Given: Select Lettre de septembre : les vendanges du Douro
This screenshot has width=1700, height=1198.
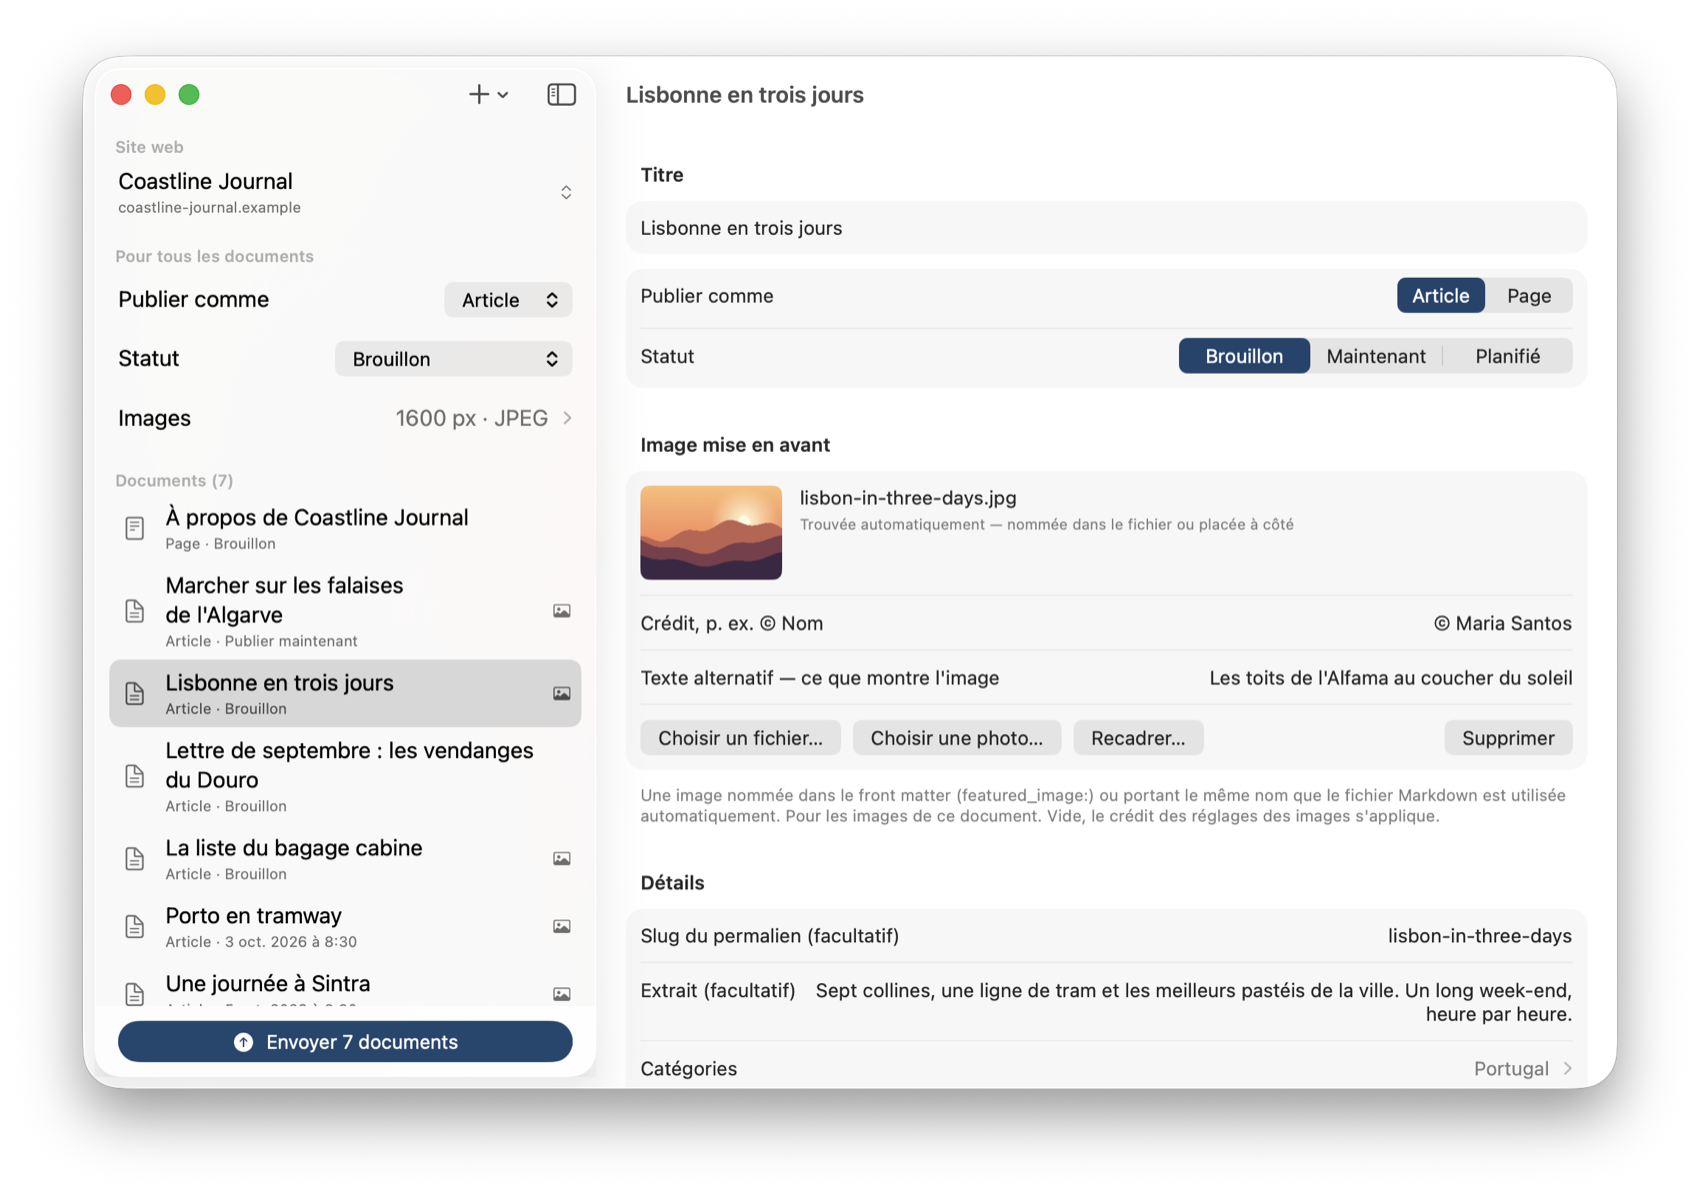Looking at the screenshot, I should coord(345,776).
